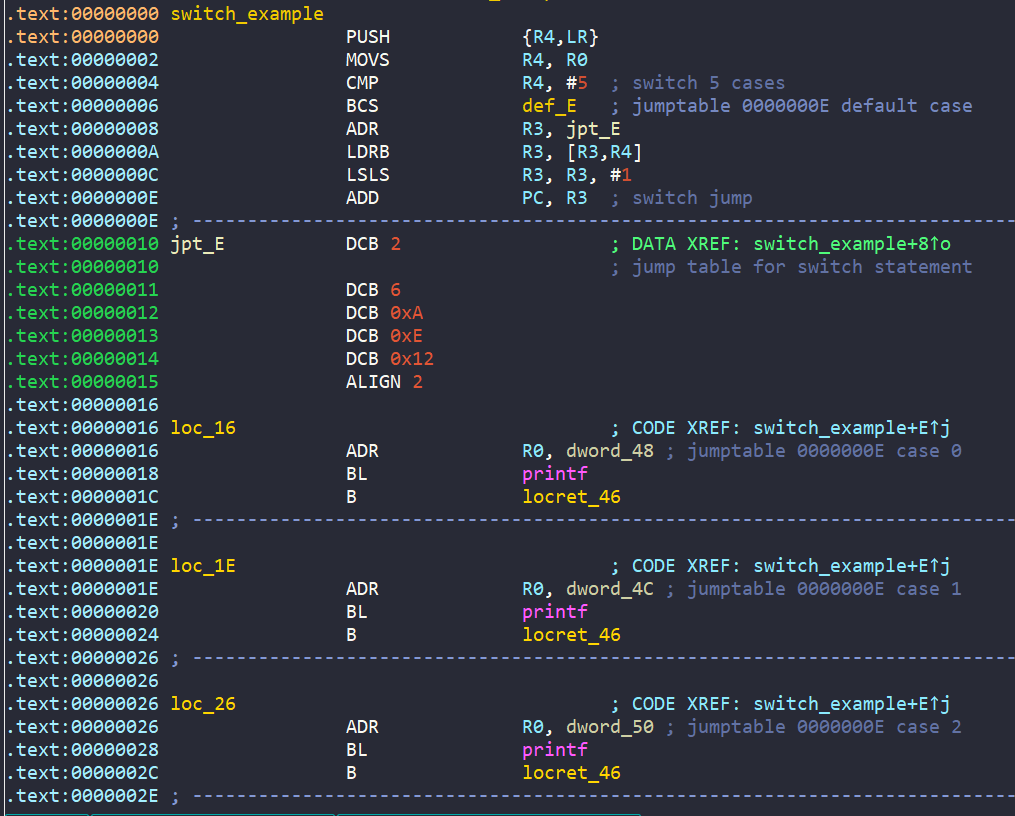The width and height of the screenshot is (1015, 816).
Task: Follow printf call at address 00000020
Action: (x=555, y=612)
